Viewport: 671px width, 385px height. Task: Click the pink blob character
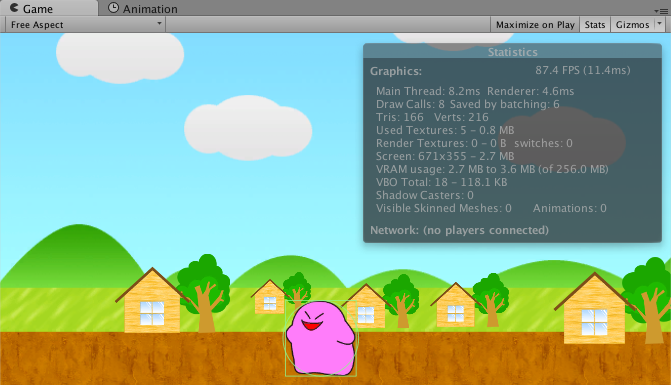(x=321, y=338)
